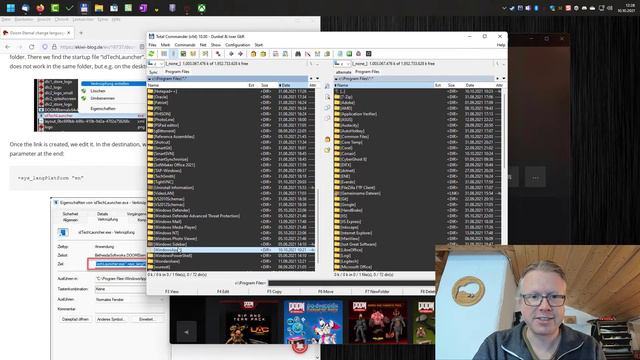Open the Help menu in Total Commander
The height and width of the screenshot is (360, 640).
[x=501, y=45]
